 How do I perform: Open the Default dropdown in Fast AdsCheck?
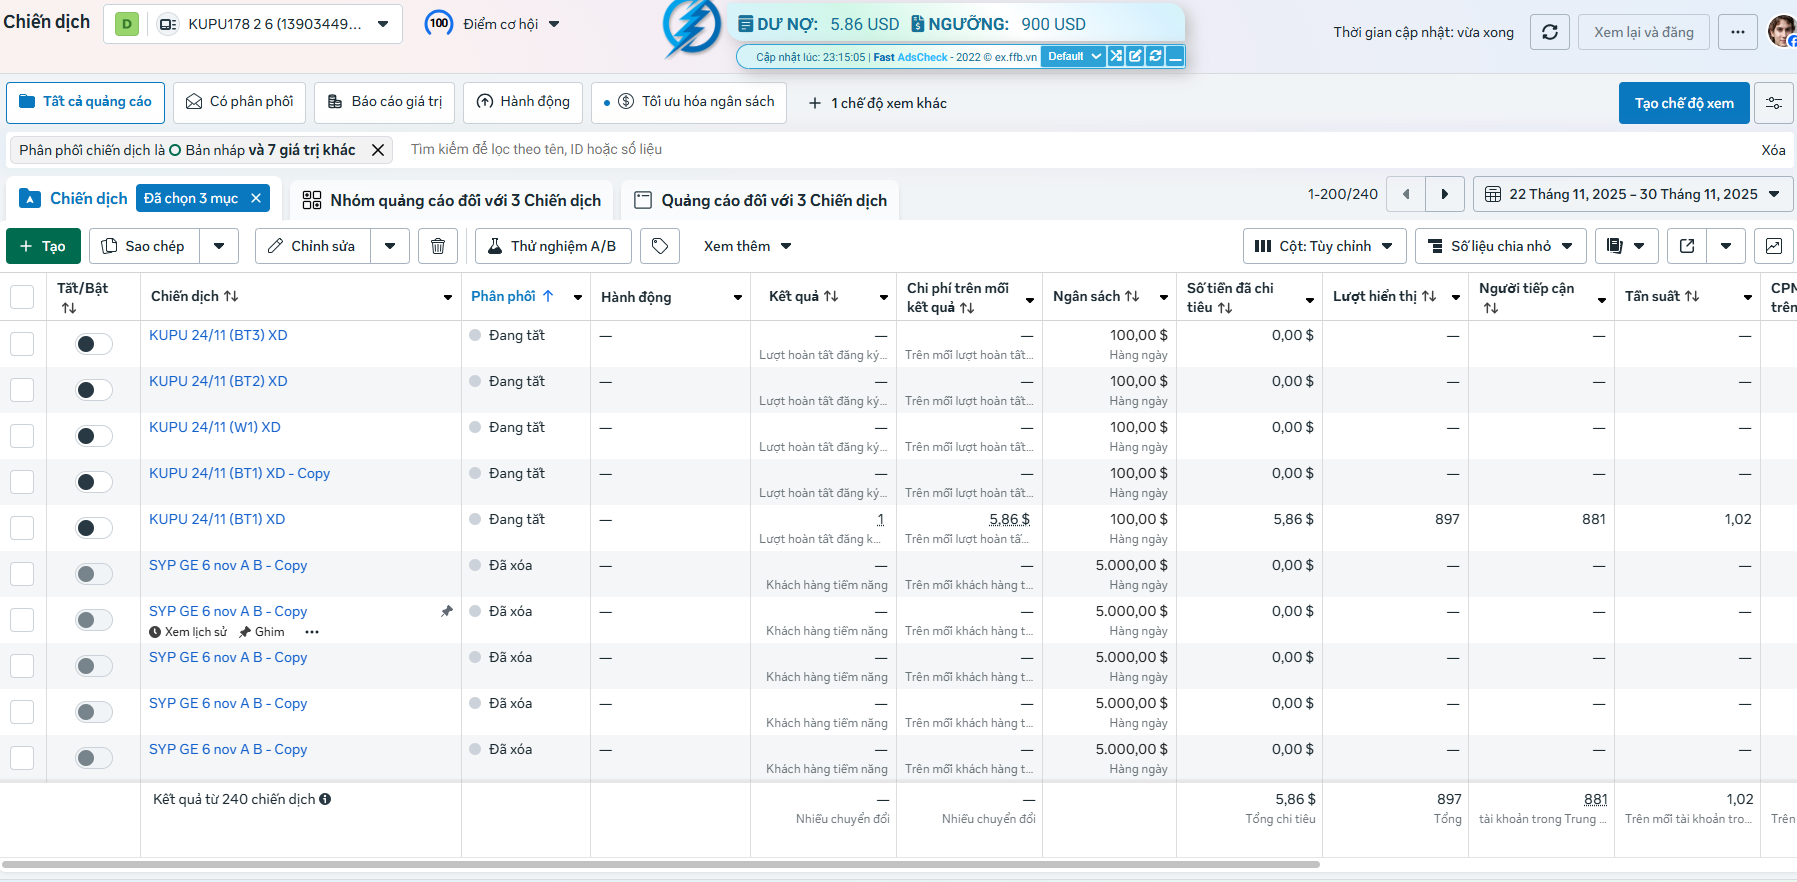1073,56
